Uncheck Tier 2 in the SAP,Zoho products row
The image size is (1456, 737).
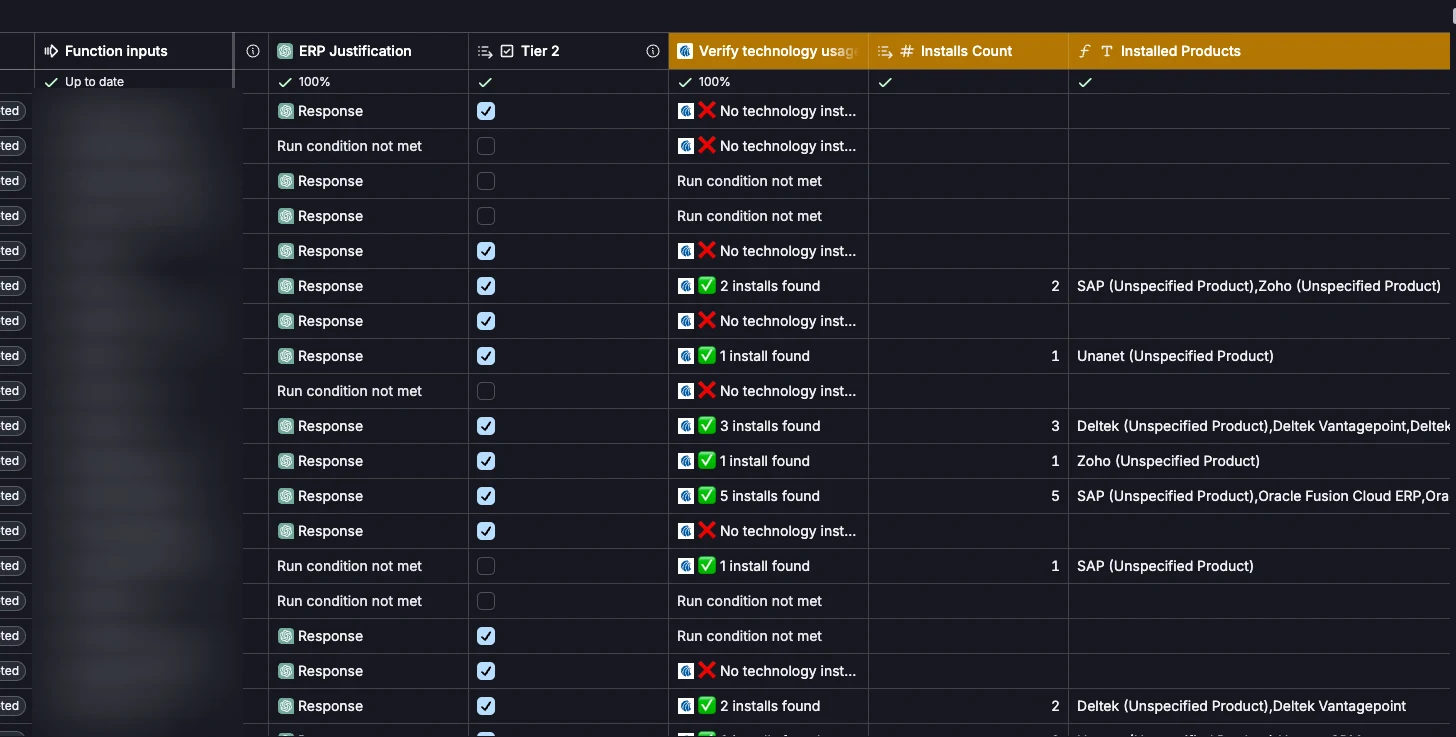tap(486, 286)
